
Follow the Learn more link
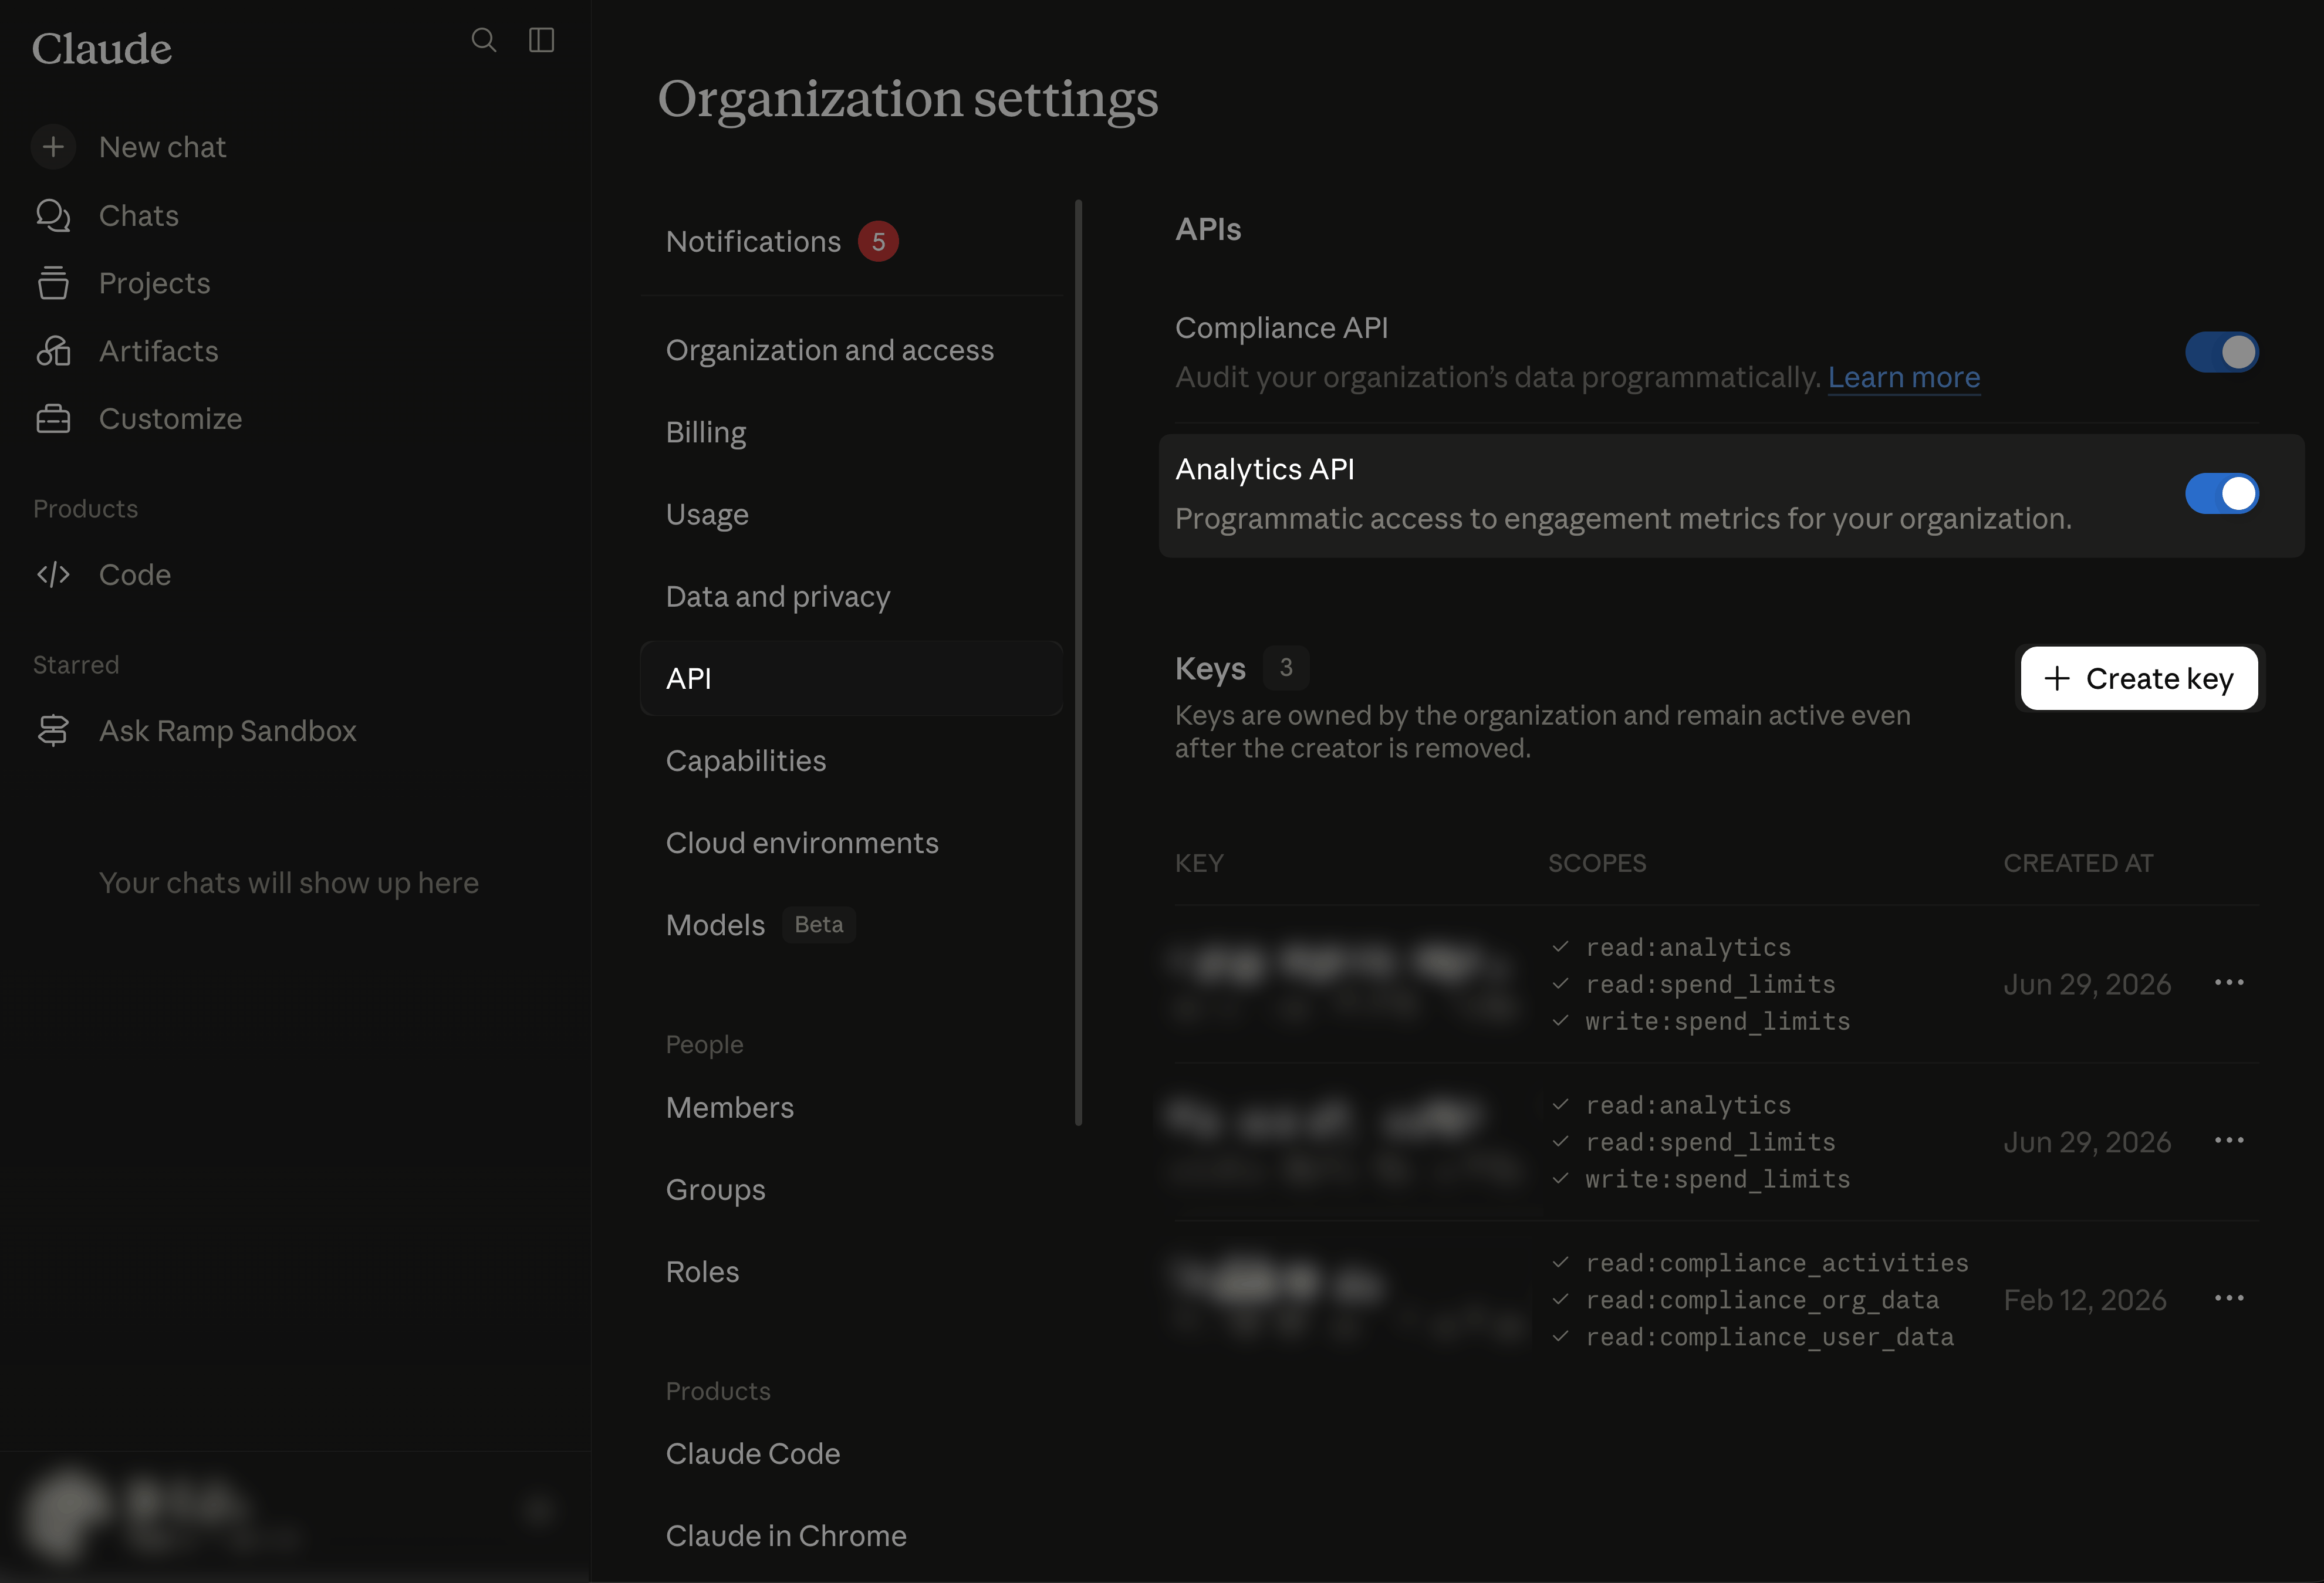(1904, 377)
